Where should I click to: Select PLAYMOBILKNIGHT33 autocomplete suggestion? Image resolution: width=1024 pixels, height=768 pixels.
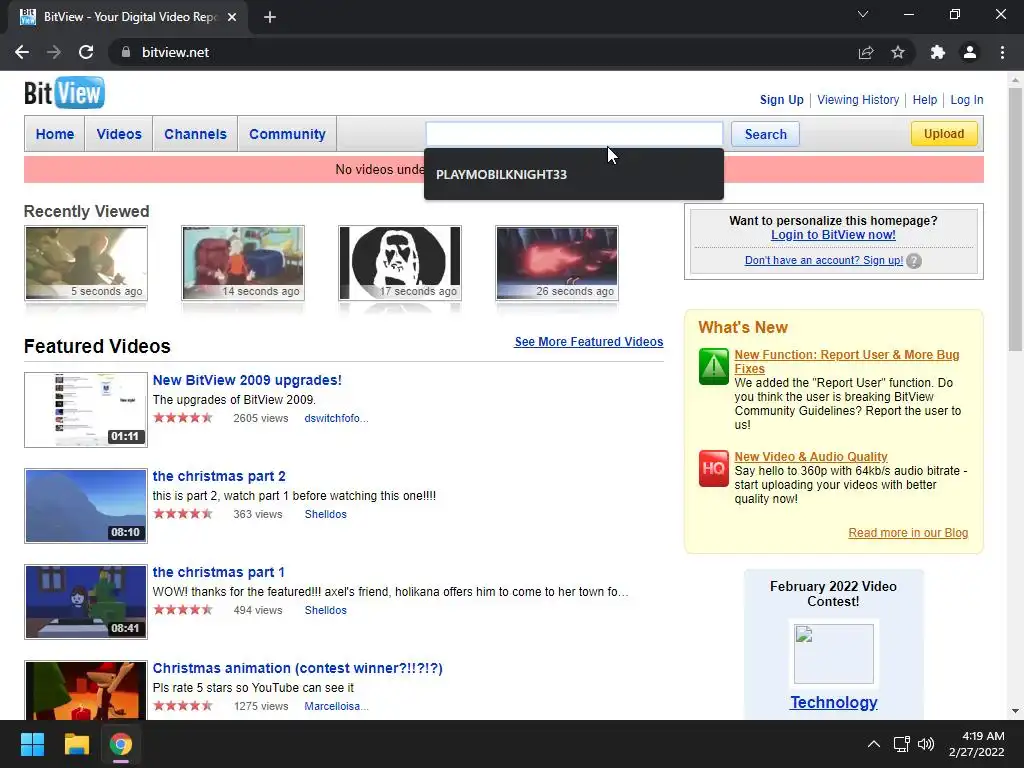(573, 174)
